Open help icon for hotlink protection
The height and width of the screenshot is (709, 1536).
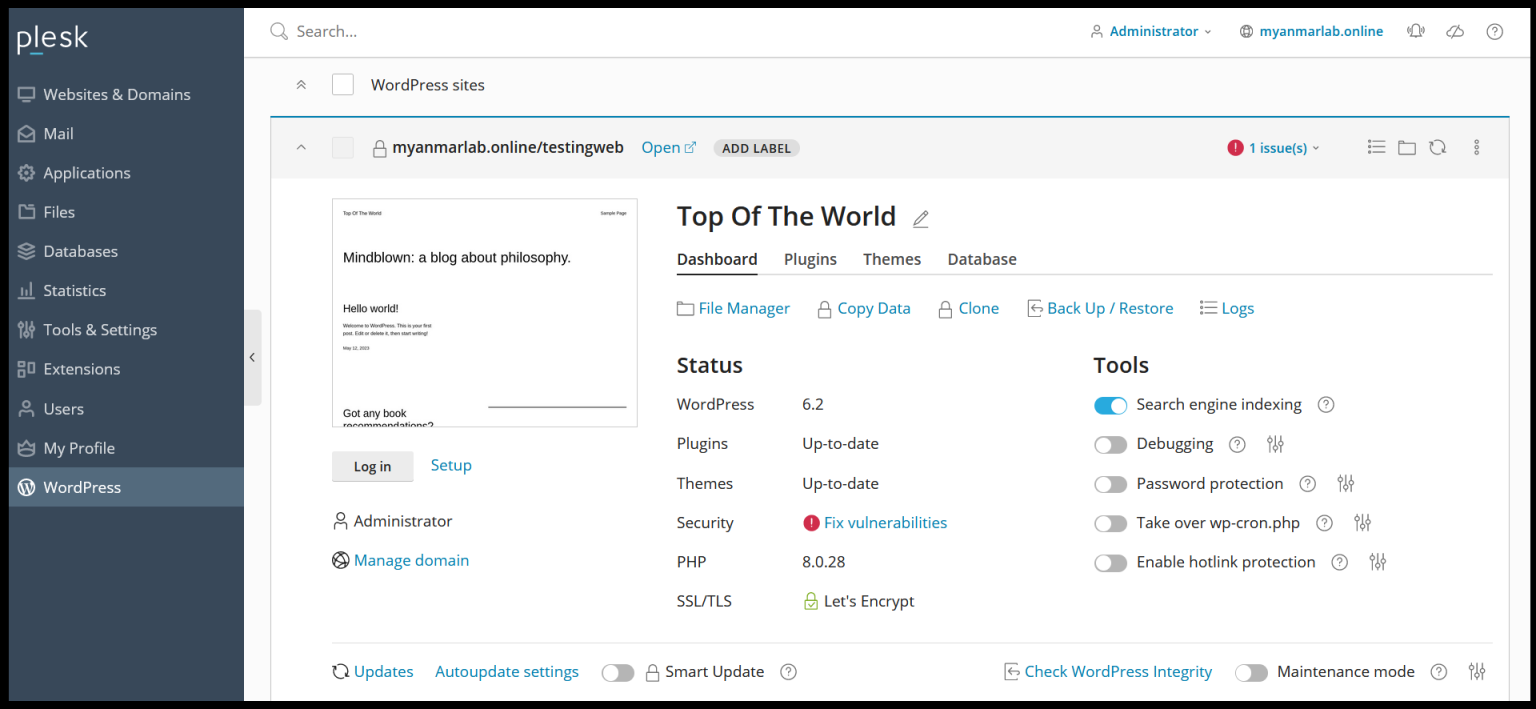(1340, 562)
